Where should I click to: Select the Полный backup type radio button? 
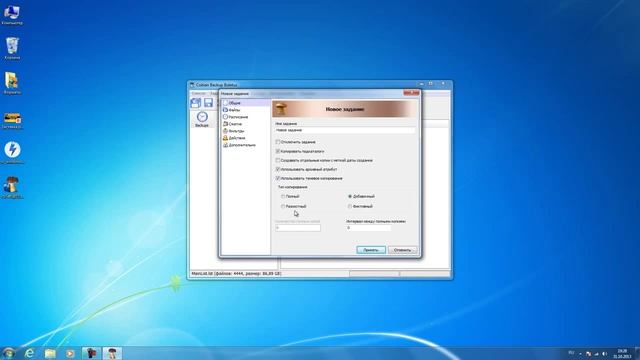point(283,196)
